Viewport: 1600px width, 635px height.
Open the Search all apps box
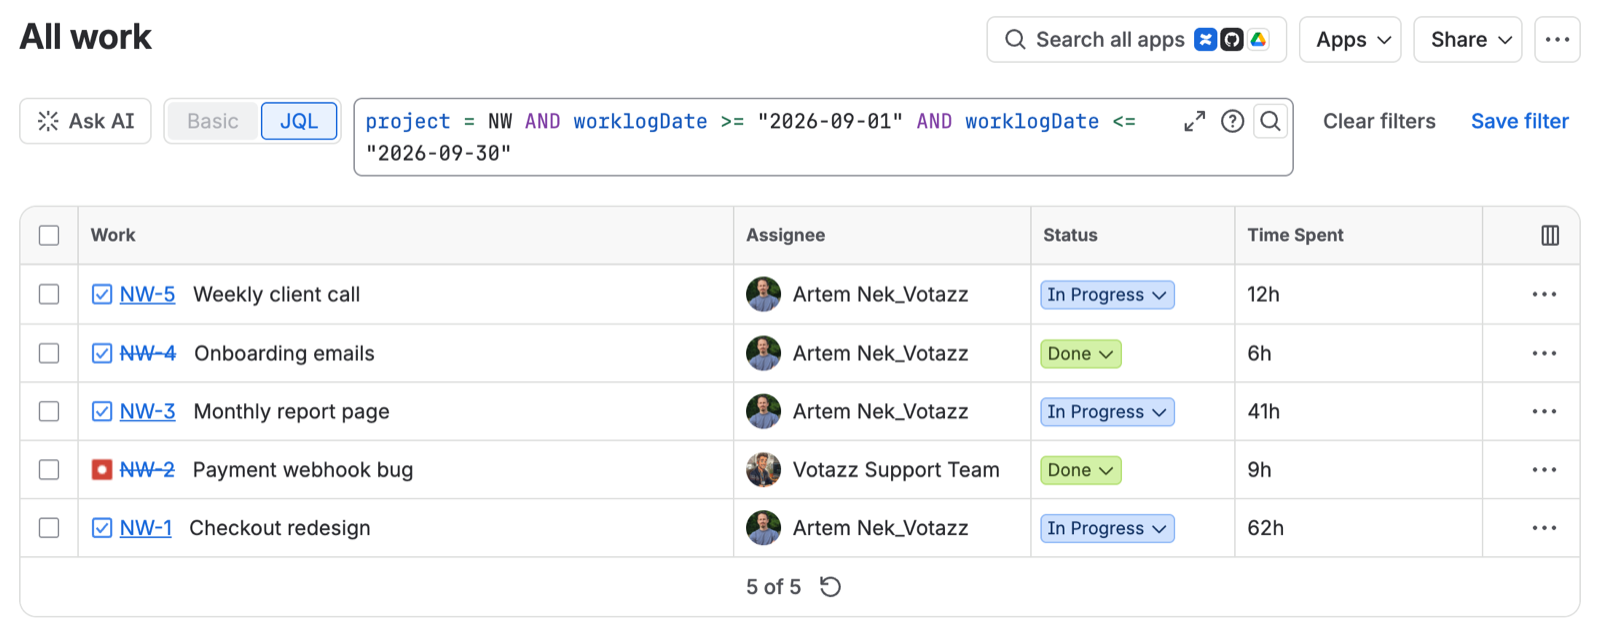(1136, 39)
